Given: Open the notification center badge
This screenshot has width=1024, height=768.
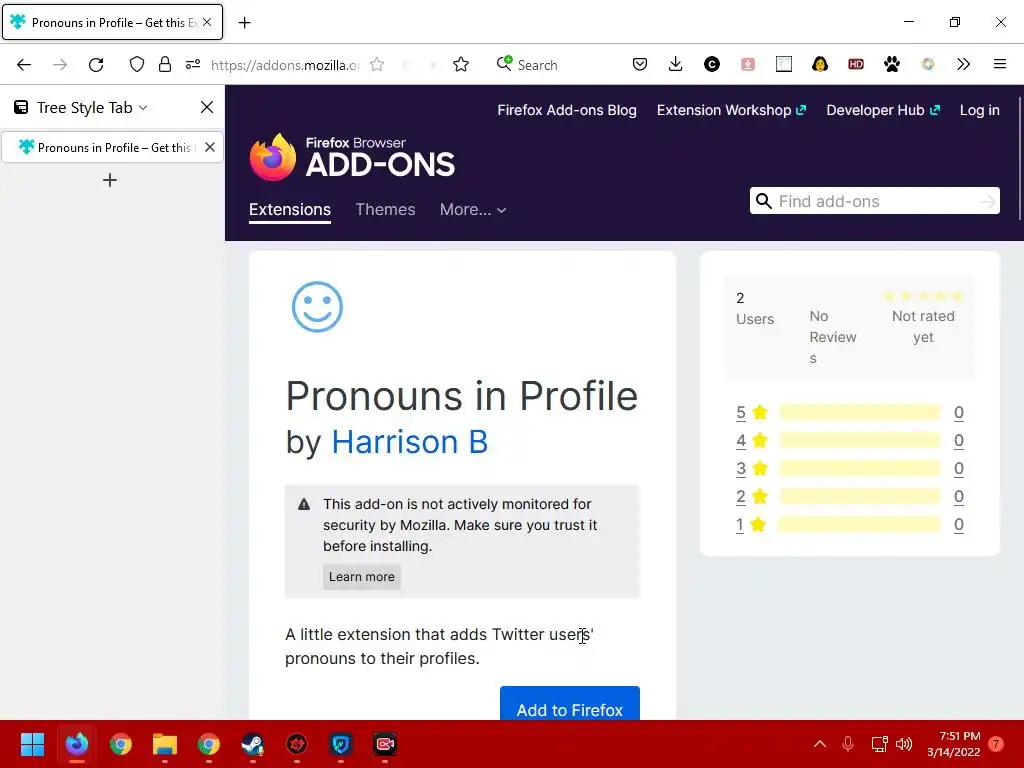Looking at the screenshot, I should pos(995,744).
